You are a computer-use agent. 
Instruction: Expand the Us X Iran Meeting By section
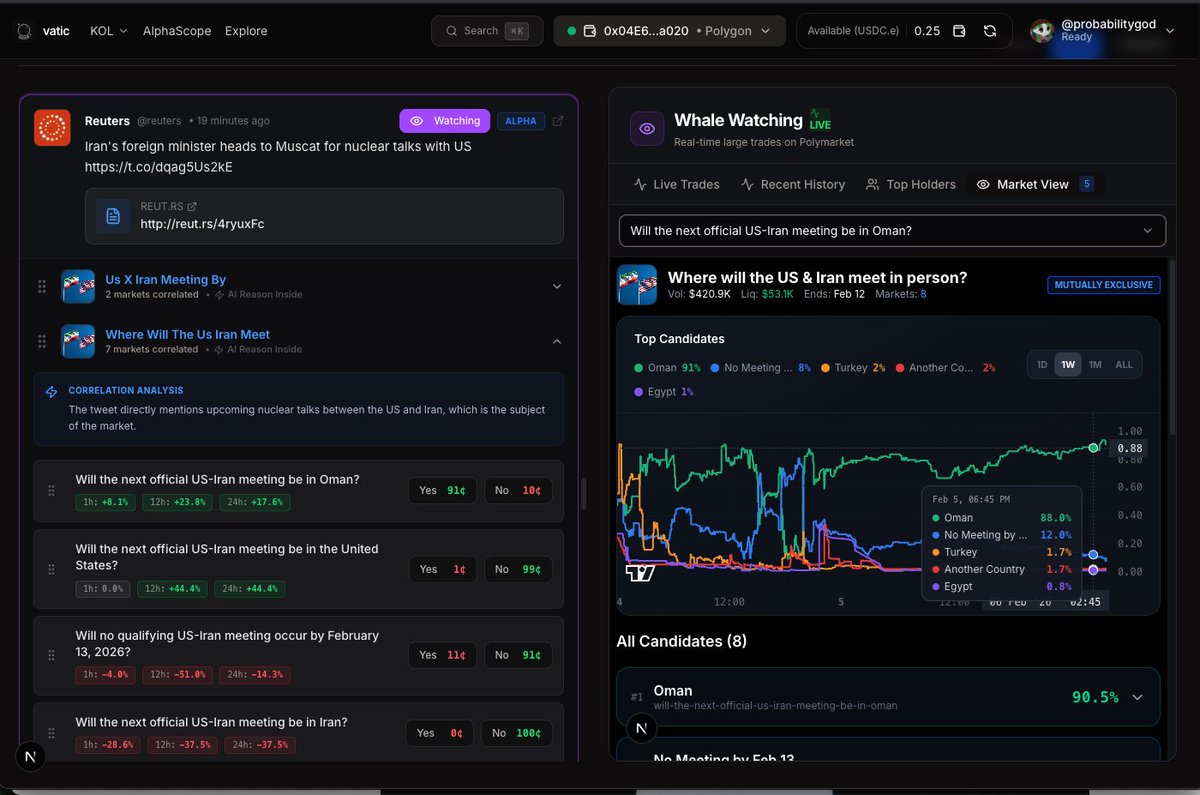[557, 286]
